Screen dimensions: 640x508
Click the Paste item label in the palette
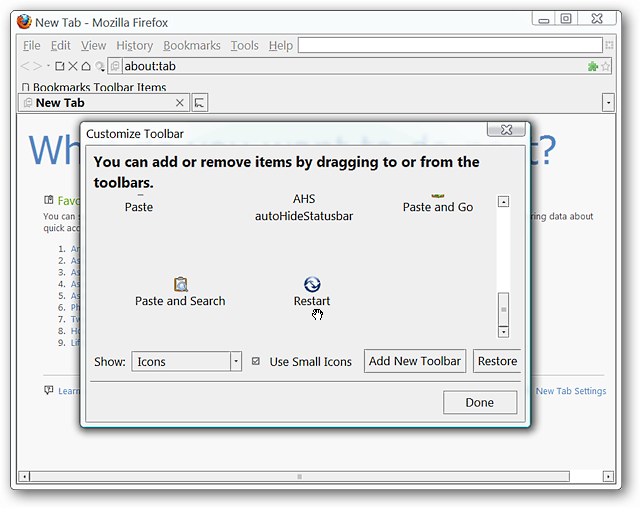(x=139, y=207)
